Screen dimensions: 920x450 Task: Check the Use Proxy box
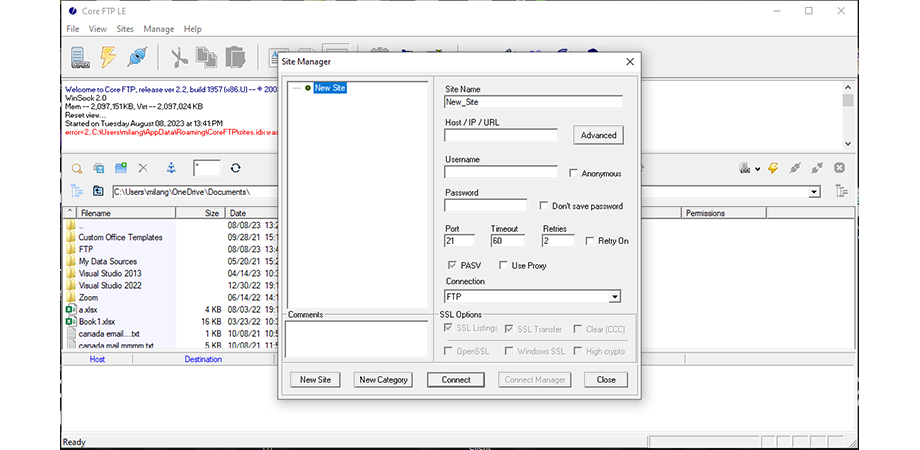tap(503, 265)
